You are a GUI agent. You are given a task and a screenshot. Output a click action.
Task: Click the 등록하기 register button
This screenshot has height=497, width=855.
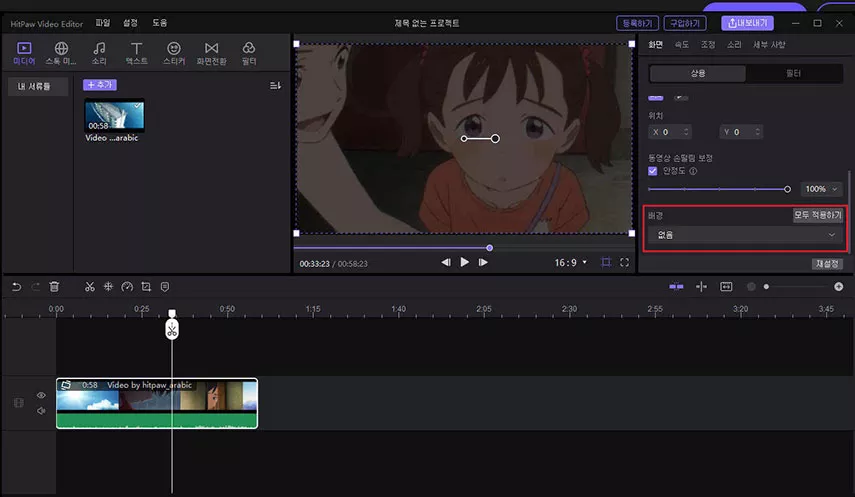637,23
